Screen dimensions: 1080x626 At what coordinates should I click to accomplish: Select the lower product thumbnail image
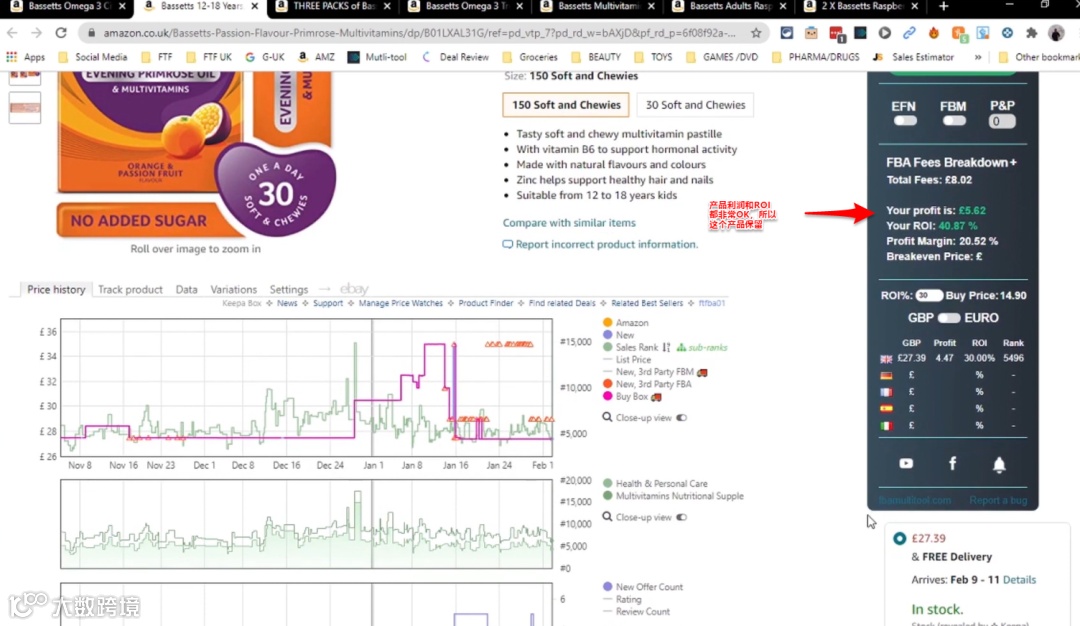coord(25,107)
